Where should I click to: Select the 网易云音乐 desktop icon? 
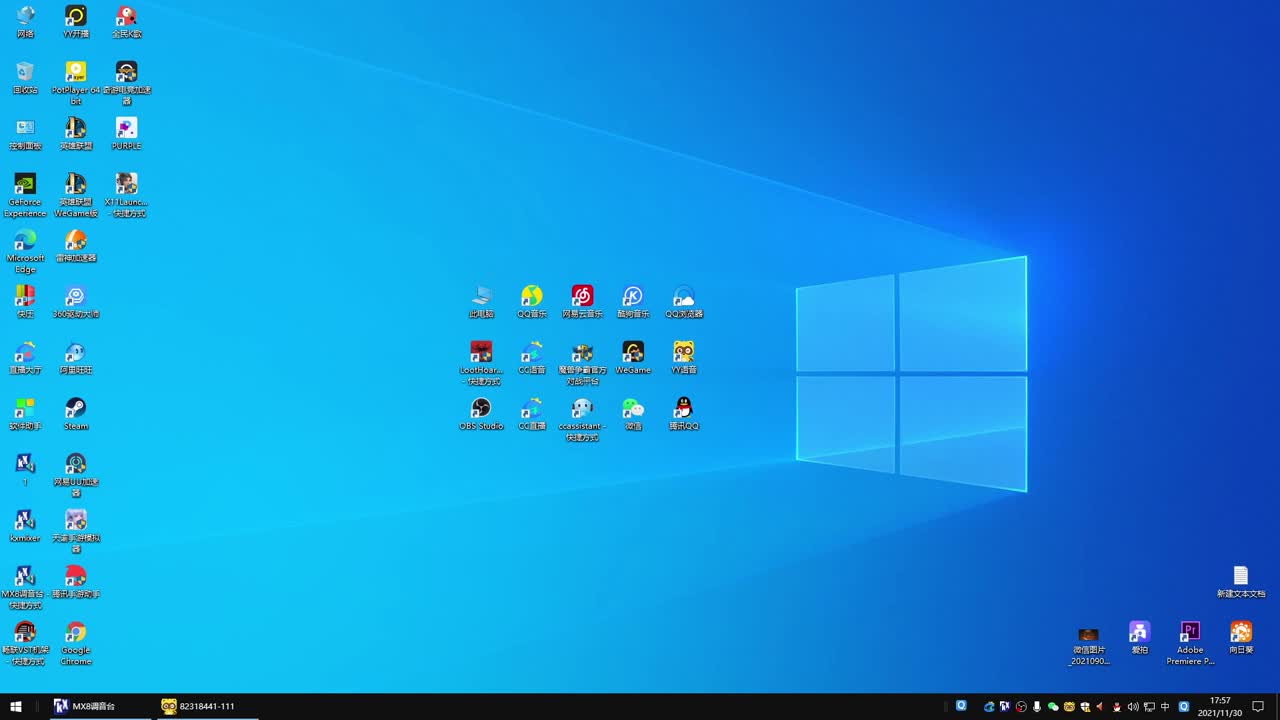pyautogui.click(x=583, y=302)
